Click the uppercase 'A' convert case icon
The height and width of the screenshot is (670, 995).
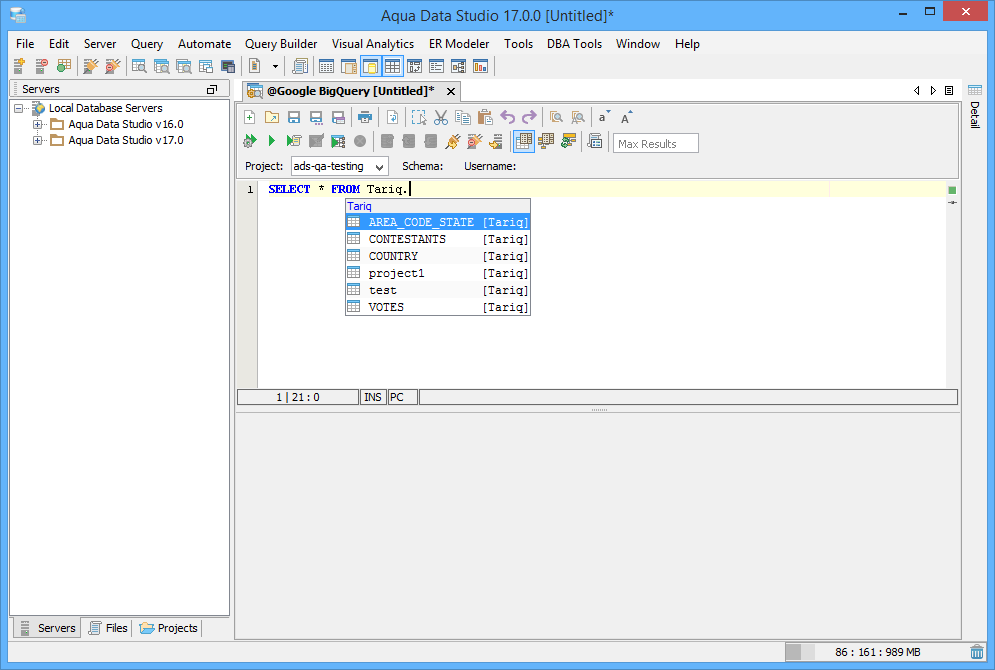(626, 117)
